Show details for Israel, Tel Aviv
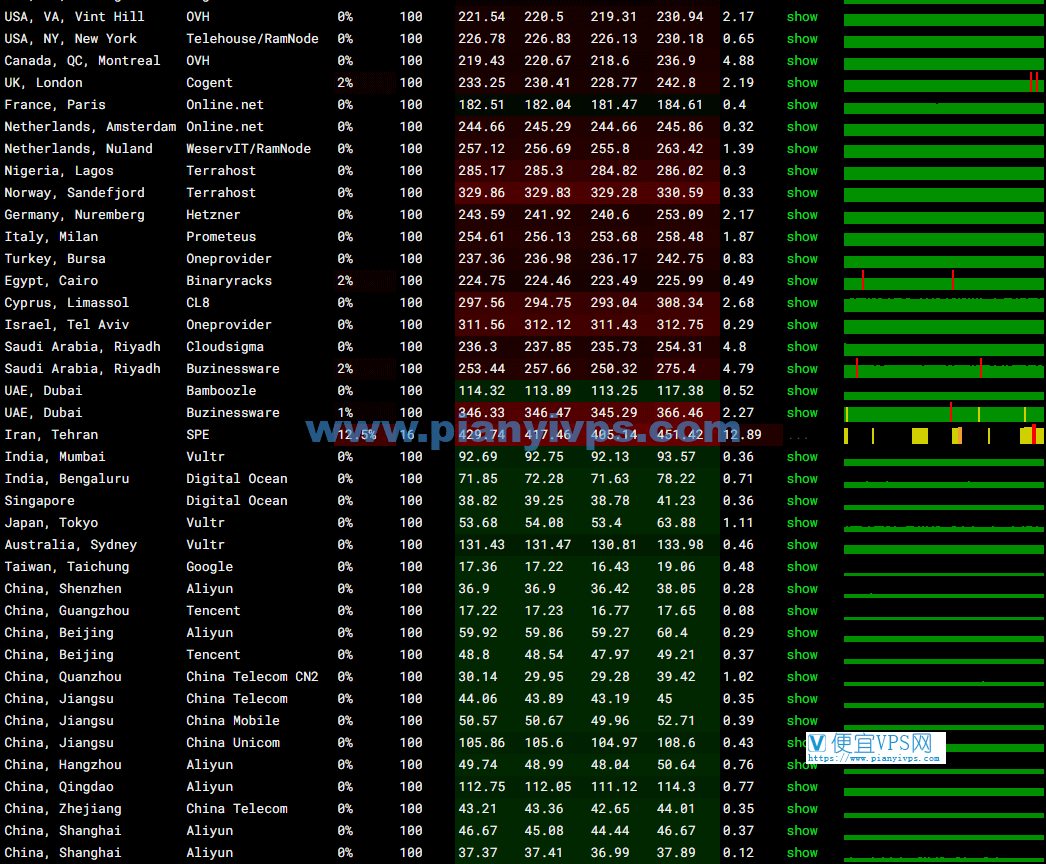 [802, 325]
